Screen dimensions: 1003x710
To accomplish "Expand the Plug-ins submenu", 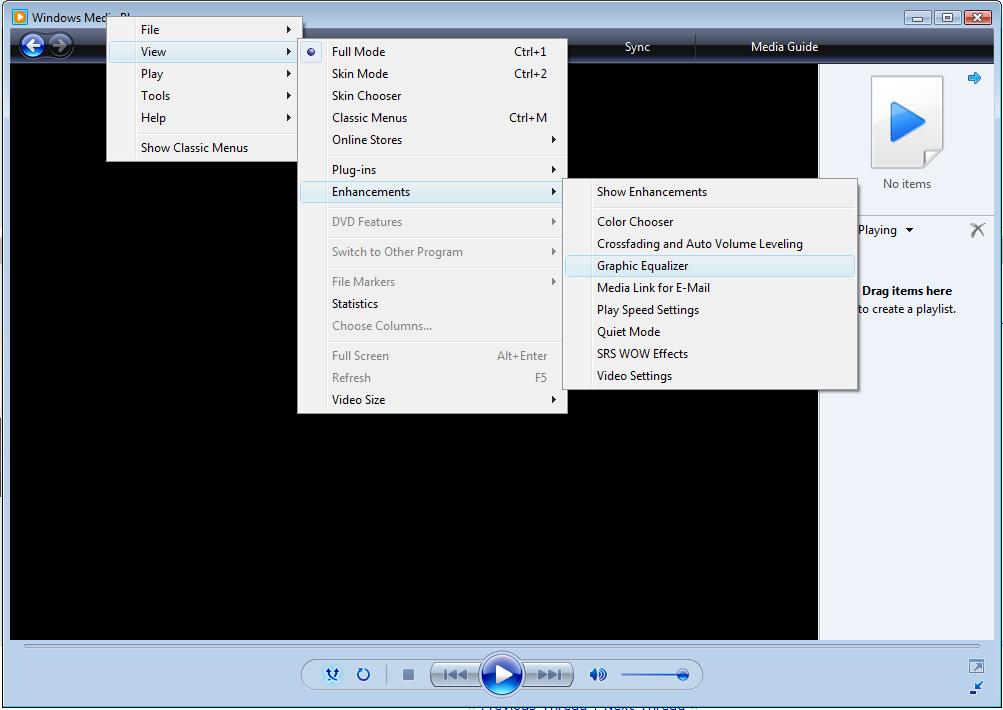I will (433, 170).
